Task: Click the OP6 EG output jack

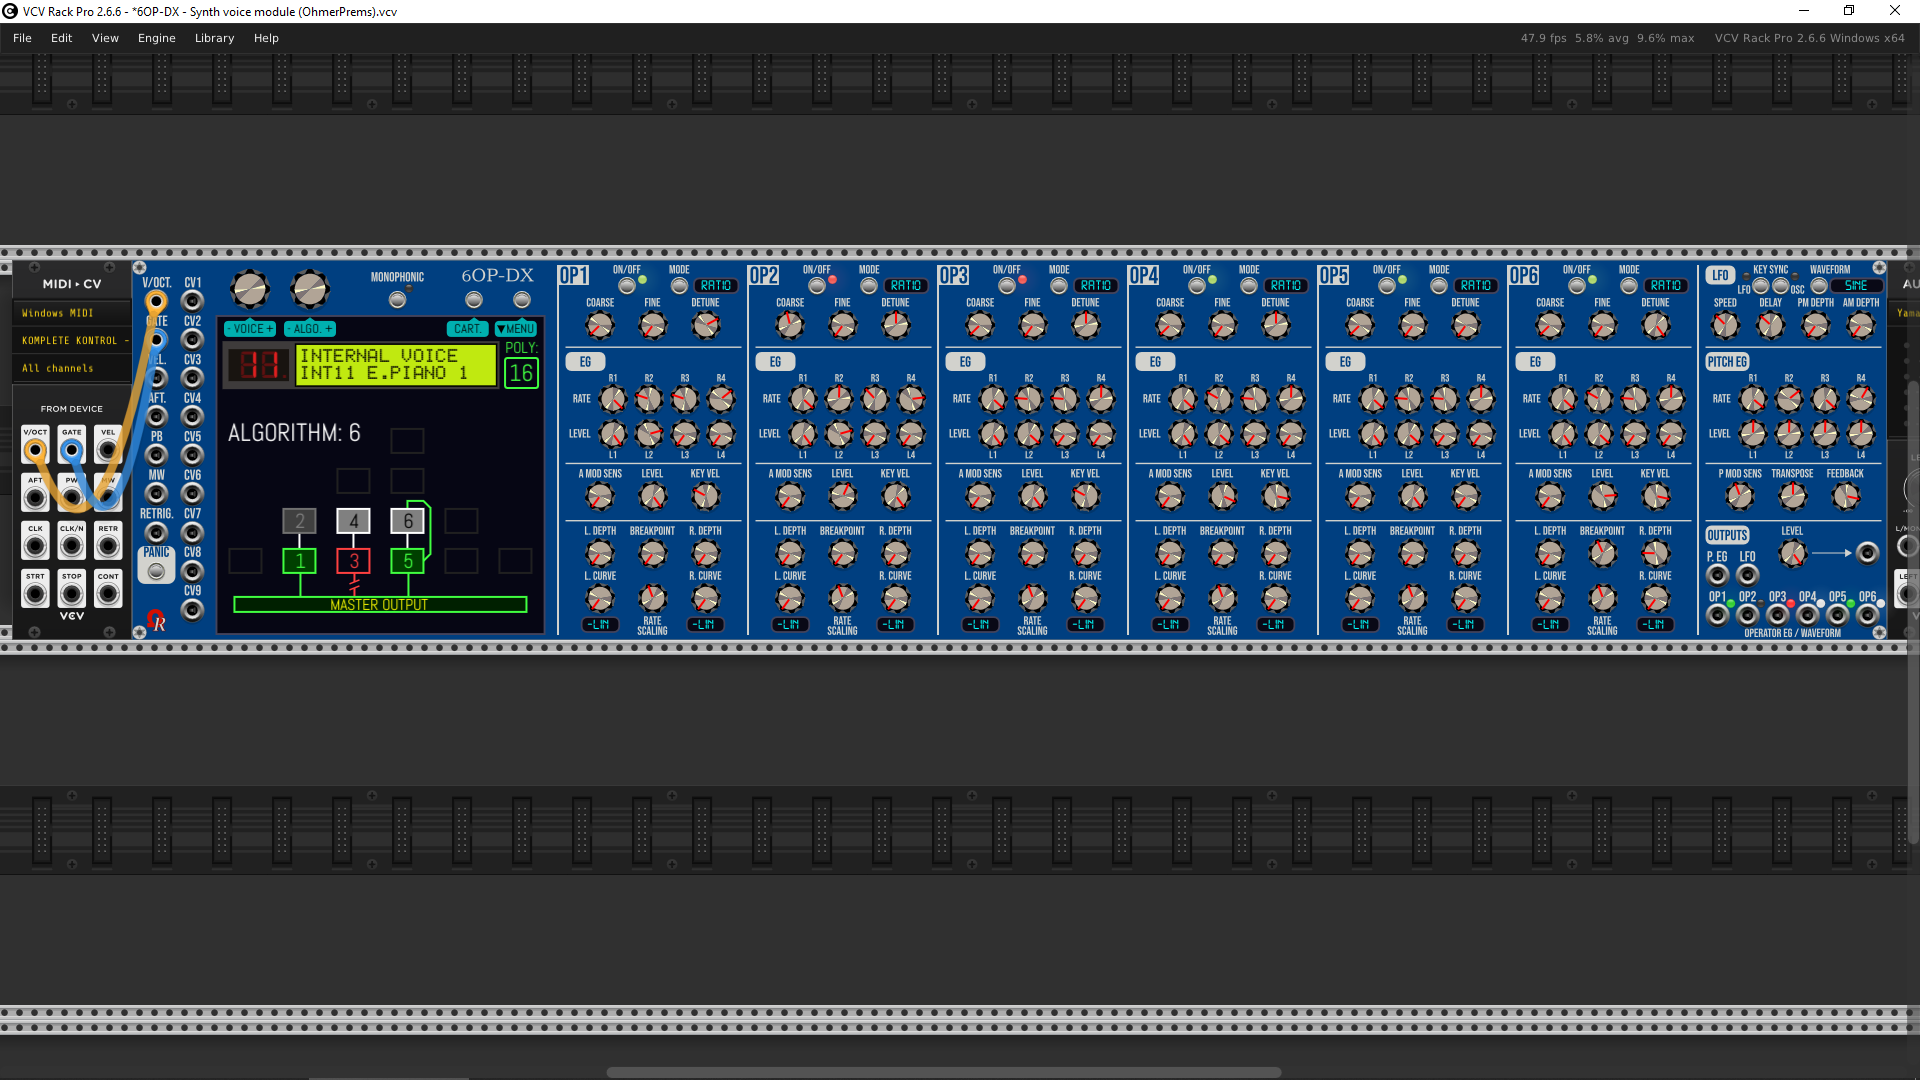Action: point(1867,614)
